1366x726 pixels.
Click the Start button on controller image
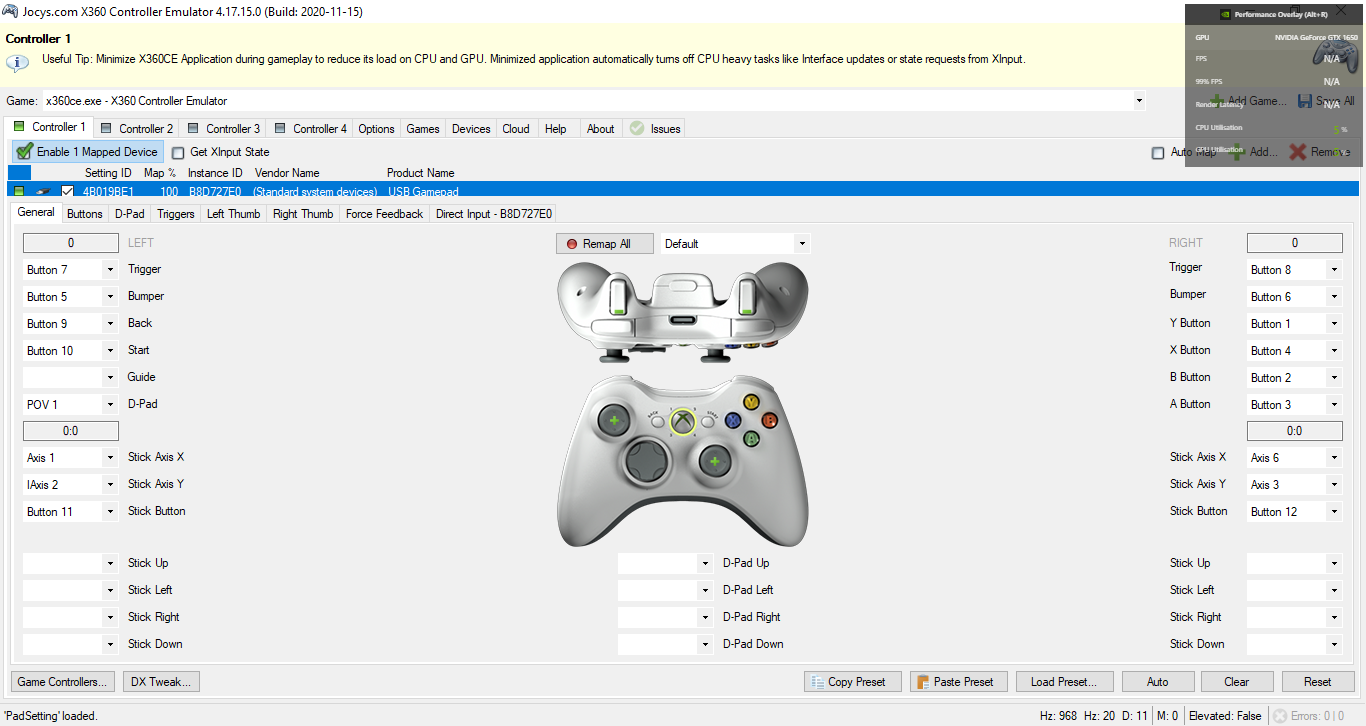pos(708,422)
